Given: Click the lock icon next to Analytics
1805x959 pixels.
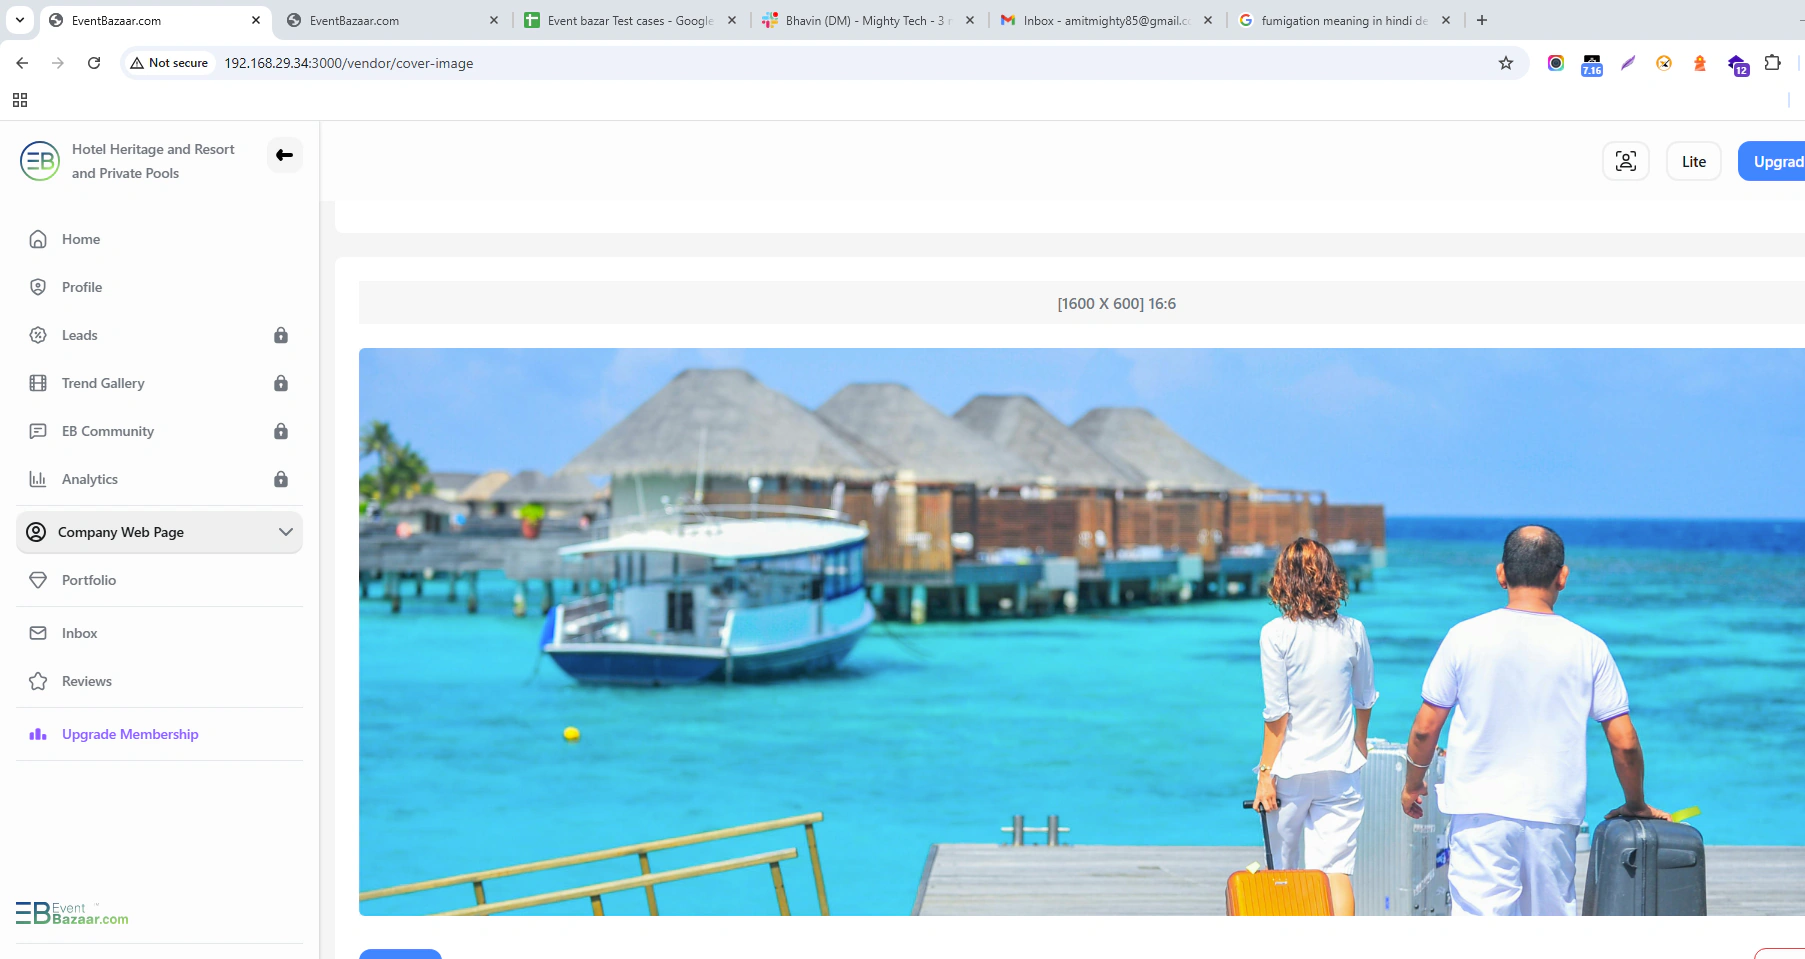Looking at the screenshot, I should [x=281, y=479].
